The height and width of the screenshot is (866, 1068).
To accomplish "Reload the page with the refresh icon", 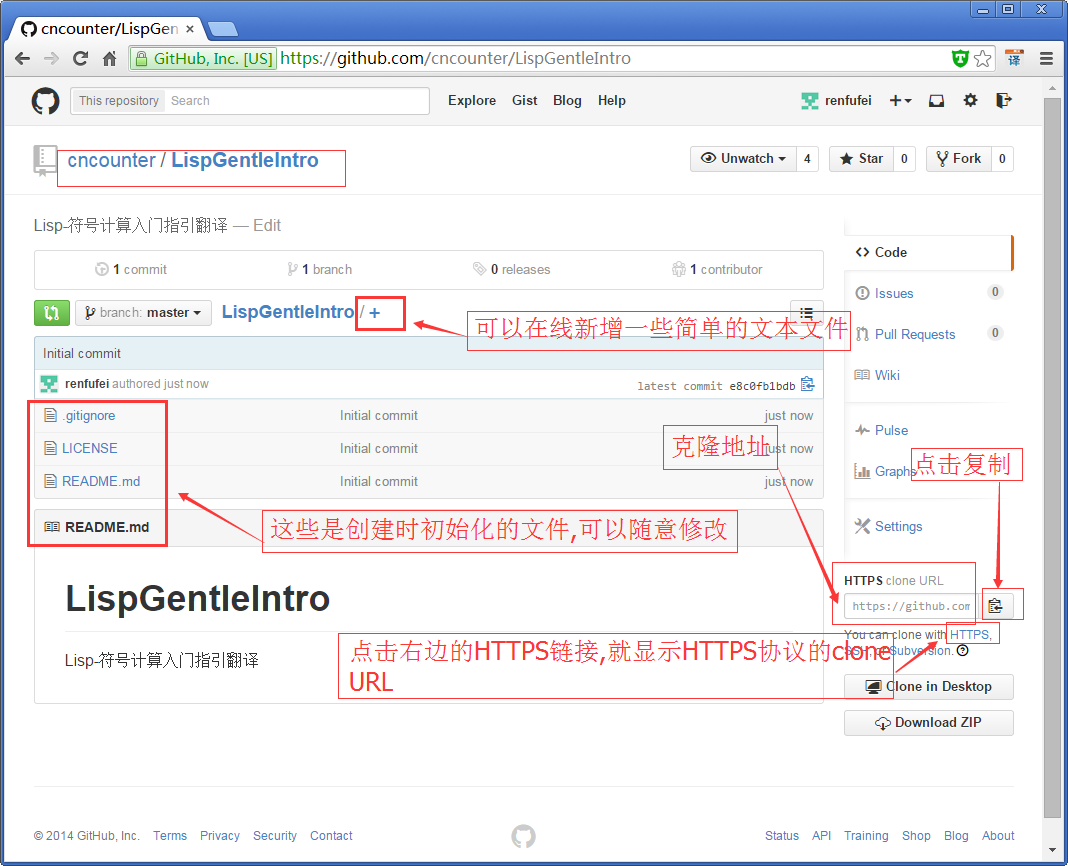I will 80,59.
